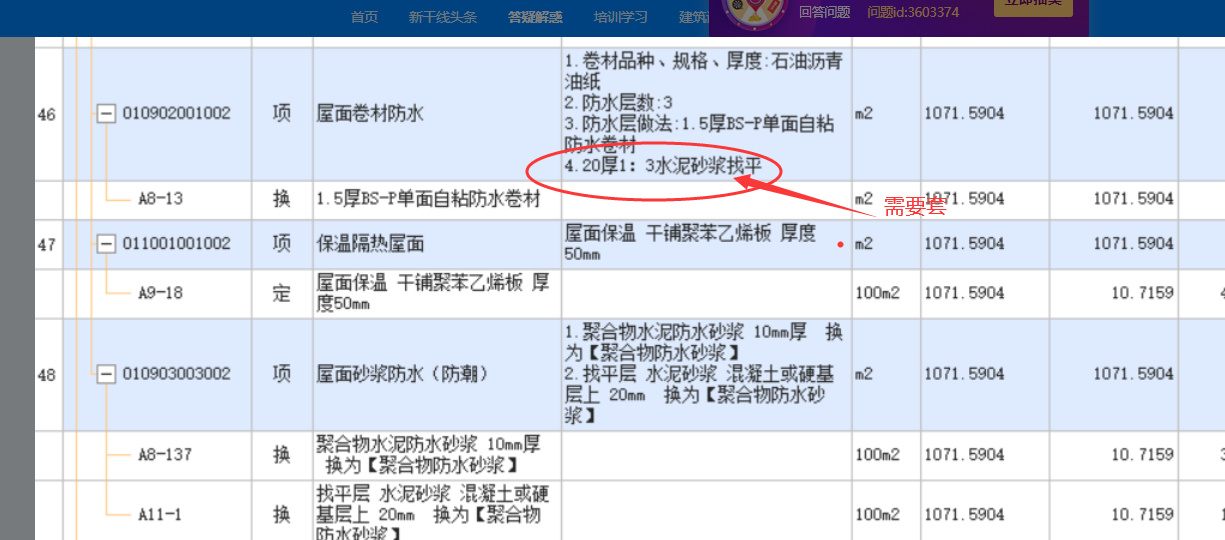This screenshot has height=540, width=1225.
Task: Select sub-item A8-13
Action: tap(160, 198)
